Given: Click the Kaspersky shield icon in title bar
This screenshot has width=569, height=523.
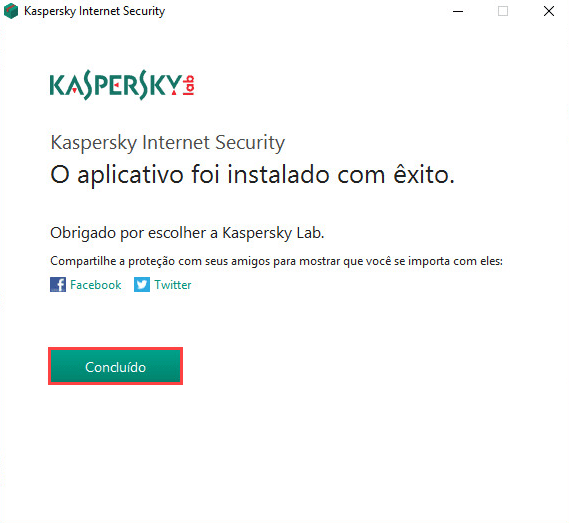Looking at the screenshot, I should click(x=11, y=11).
